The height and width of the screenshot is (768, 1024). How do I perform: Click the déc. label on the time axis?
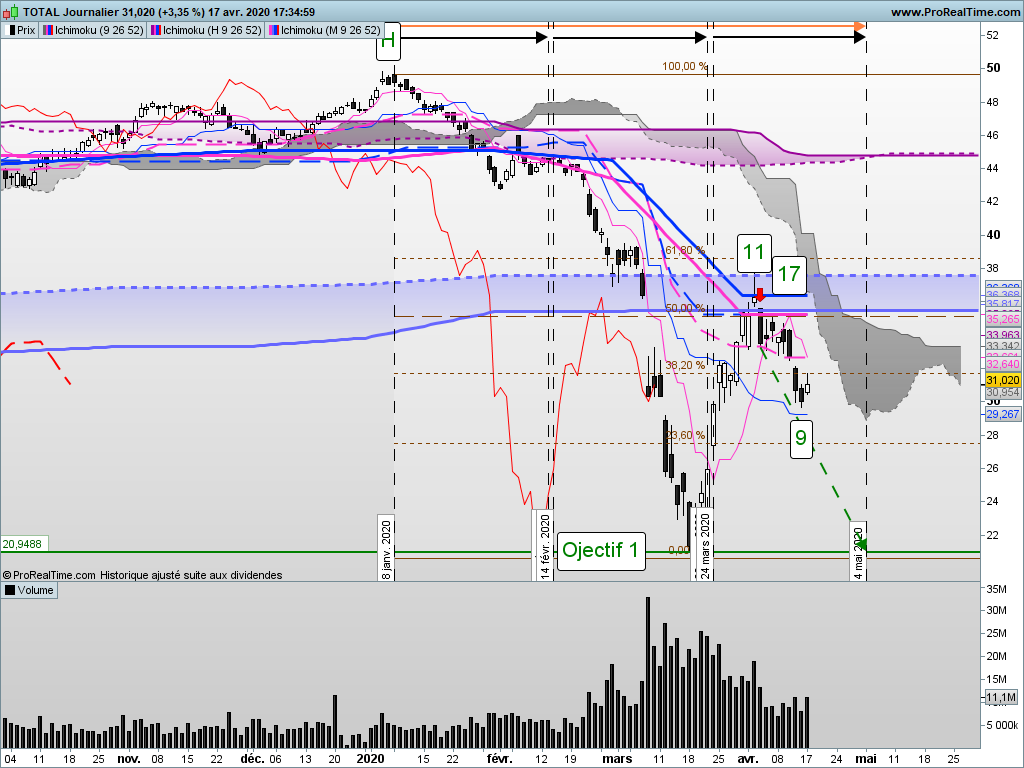coord(252,759)
